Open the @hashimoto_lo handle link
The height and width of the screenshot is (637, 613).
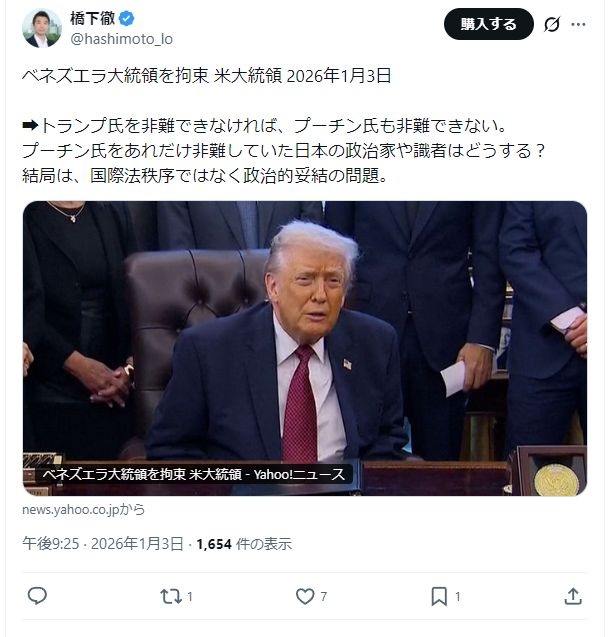[121, 39]
